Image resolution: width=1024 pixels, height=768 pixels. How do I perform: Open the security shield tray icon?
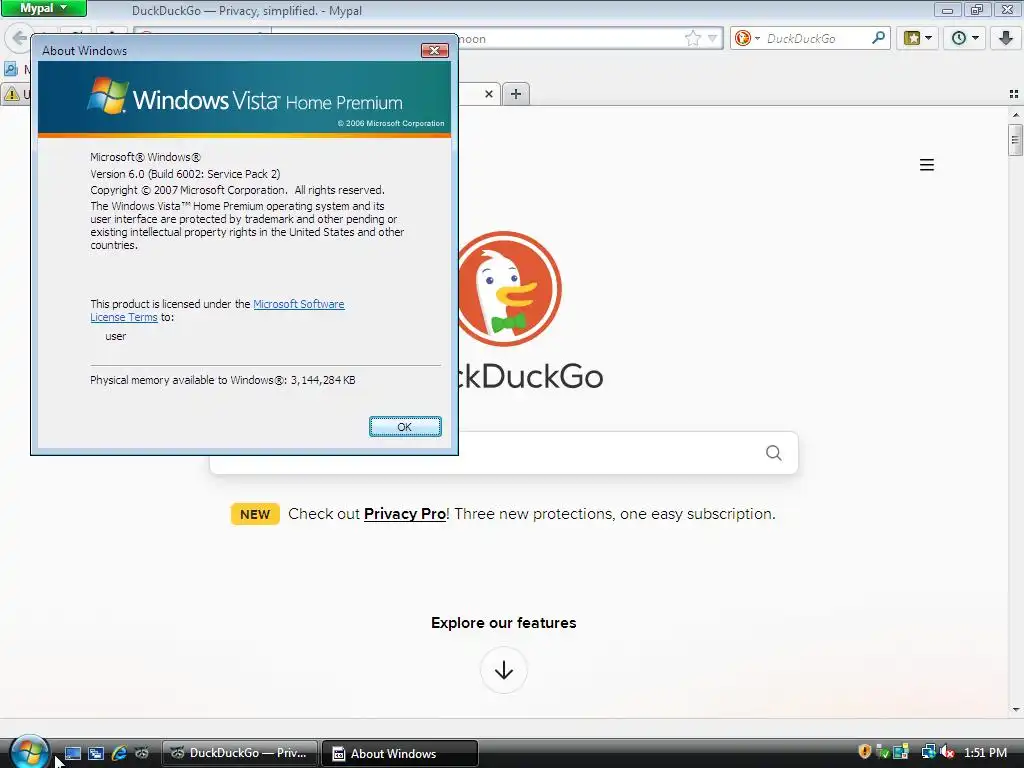pyautogui.click(x=865, y=752)
